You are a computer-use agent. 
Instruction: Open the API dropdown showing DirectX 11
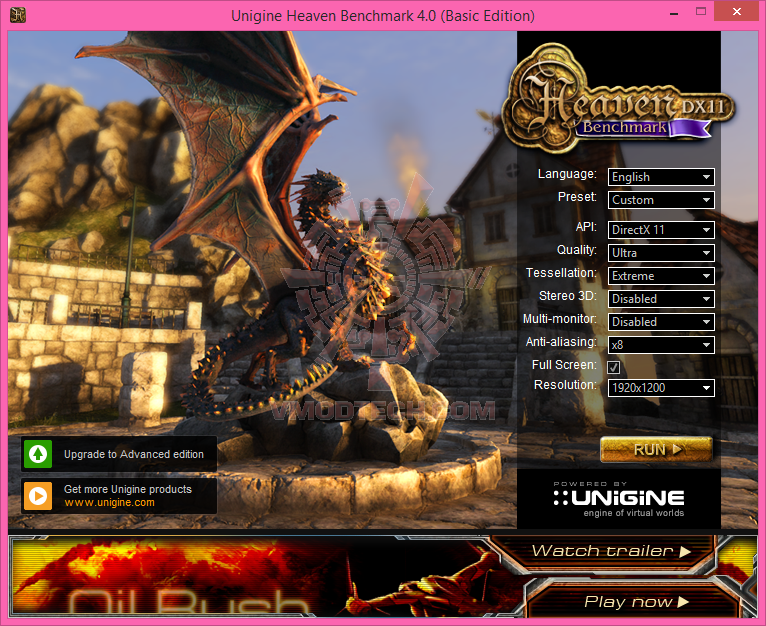pos(661,230)
